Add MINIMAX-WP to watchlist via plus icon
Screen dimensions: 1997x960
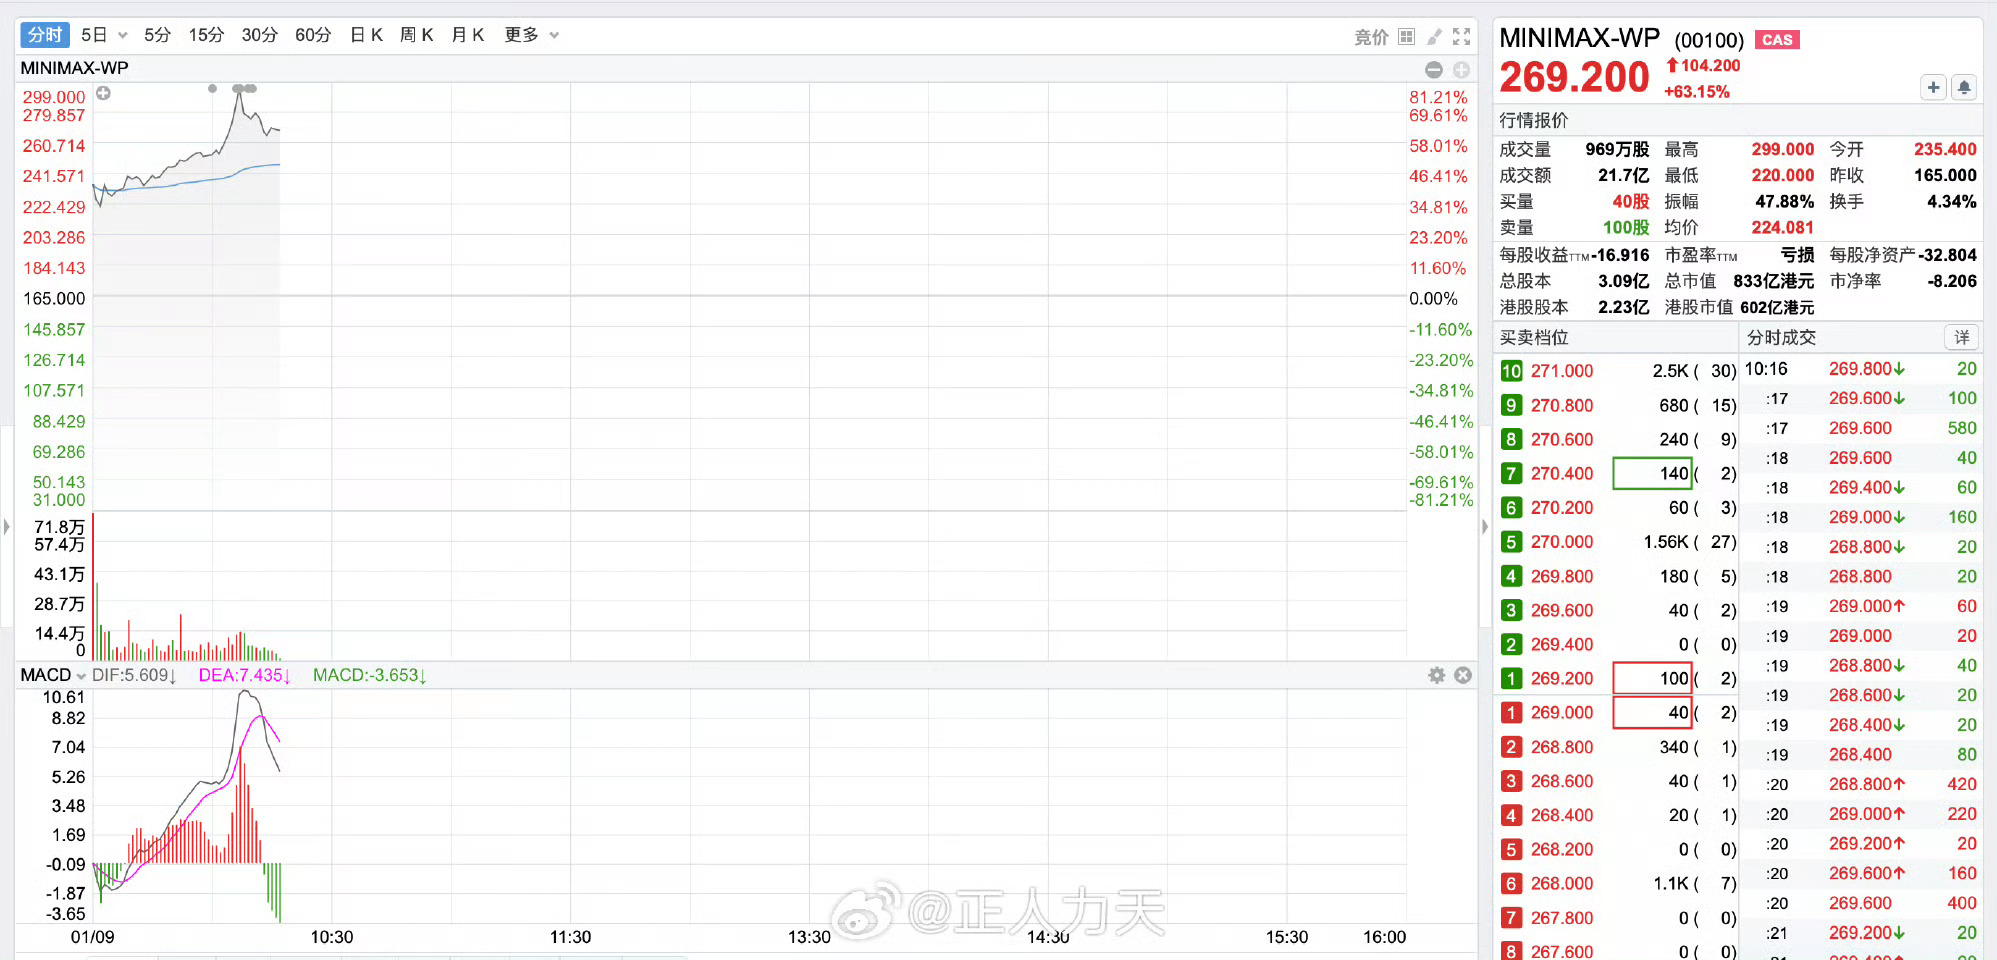(1933, 87)
